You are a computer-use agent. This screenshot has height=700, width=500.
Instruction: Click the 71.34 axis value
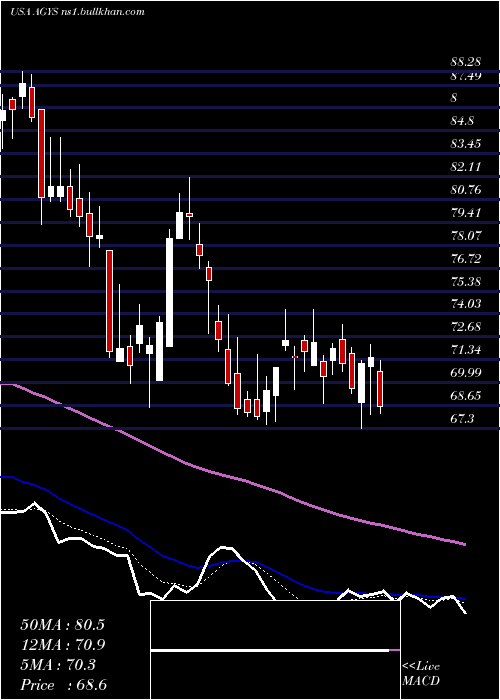tap(466, 350)
